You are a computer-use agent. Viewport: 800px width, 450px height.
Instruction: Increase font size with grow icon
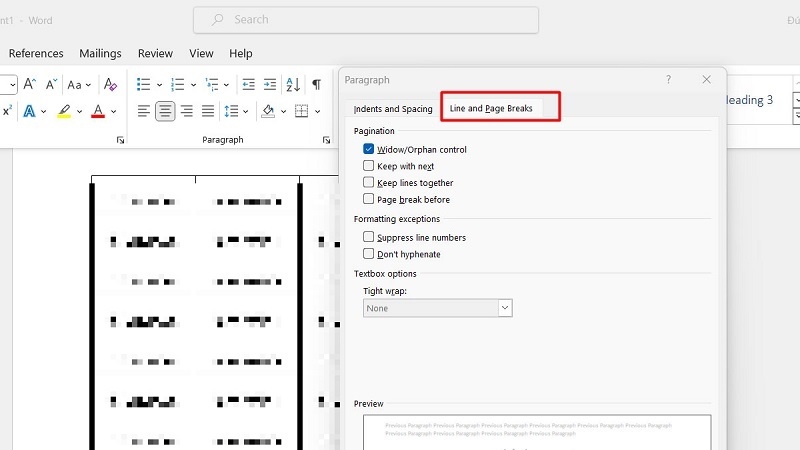pyautogui.click(x=30, y=85)
